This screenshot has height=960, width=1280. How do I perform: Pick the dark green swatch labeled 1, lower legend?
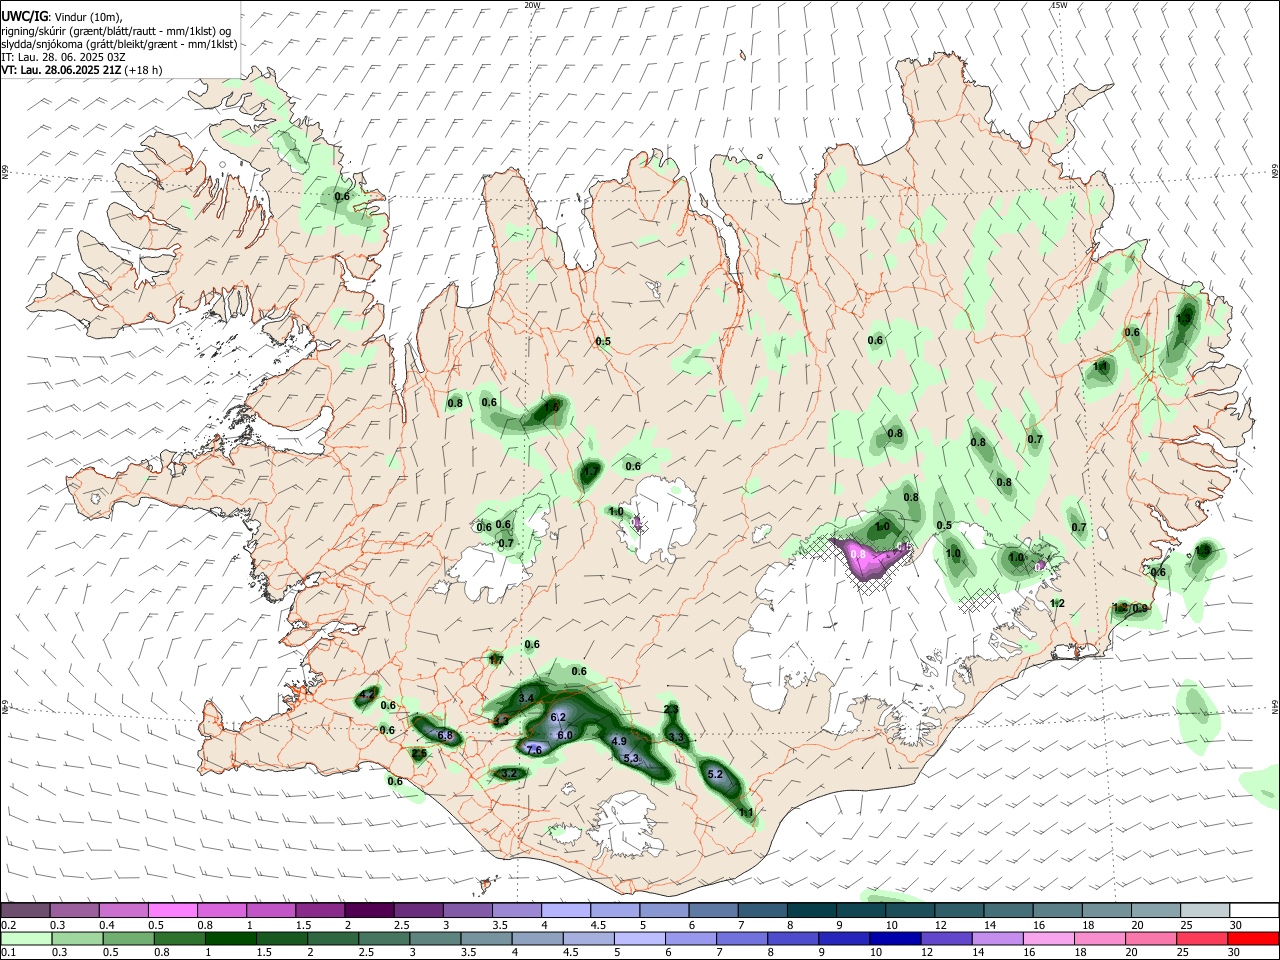pos(230,938)
